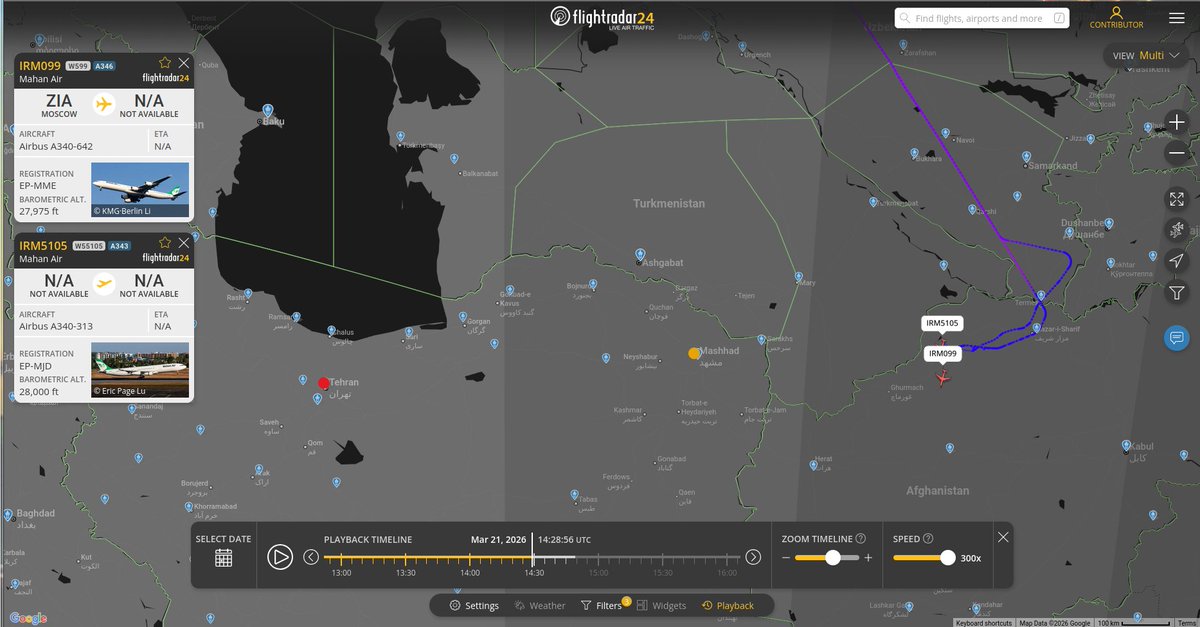Open the IRM5105 aircraft photo thumbnail
Screen dimensions: 1200x627
point(140,370)
